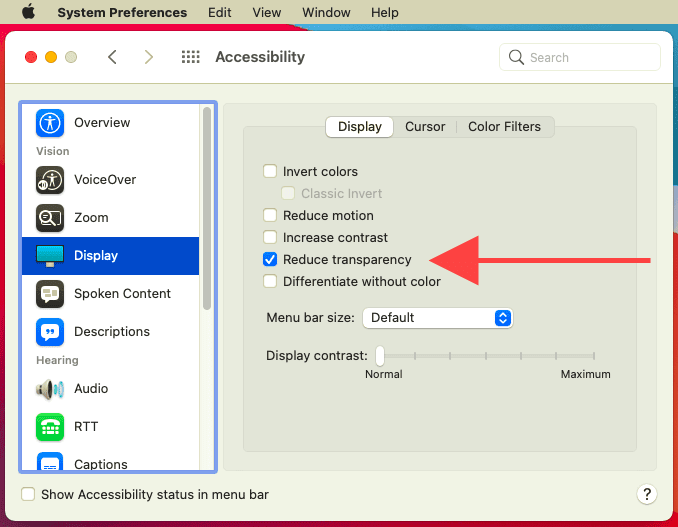678x527 pixels.
Task: Enable Reduce motion checkbox
Action: (x=270, y=215)
